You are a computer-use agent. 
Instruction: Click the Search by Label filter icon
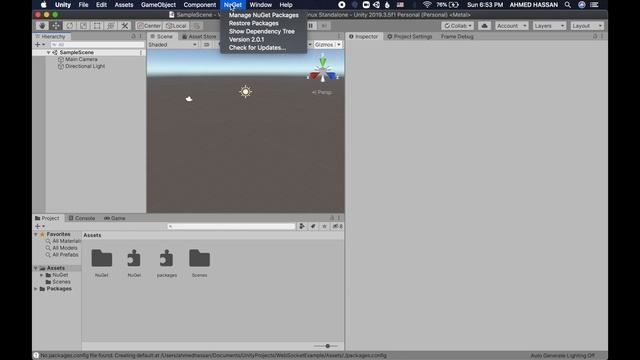point(313,226)
